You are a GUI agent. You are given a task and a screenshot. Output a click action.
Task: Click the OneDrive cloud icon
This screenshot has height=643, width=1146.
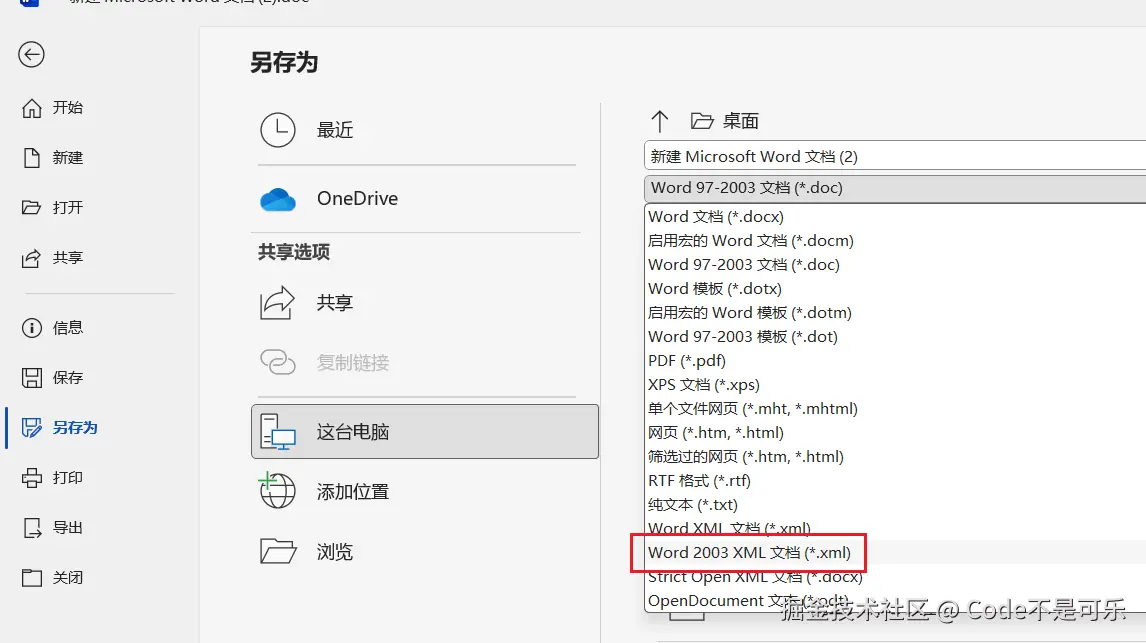[278, 199]
